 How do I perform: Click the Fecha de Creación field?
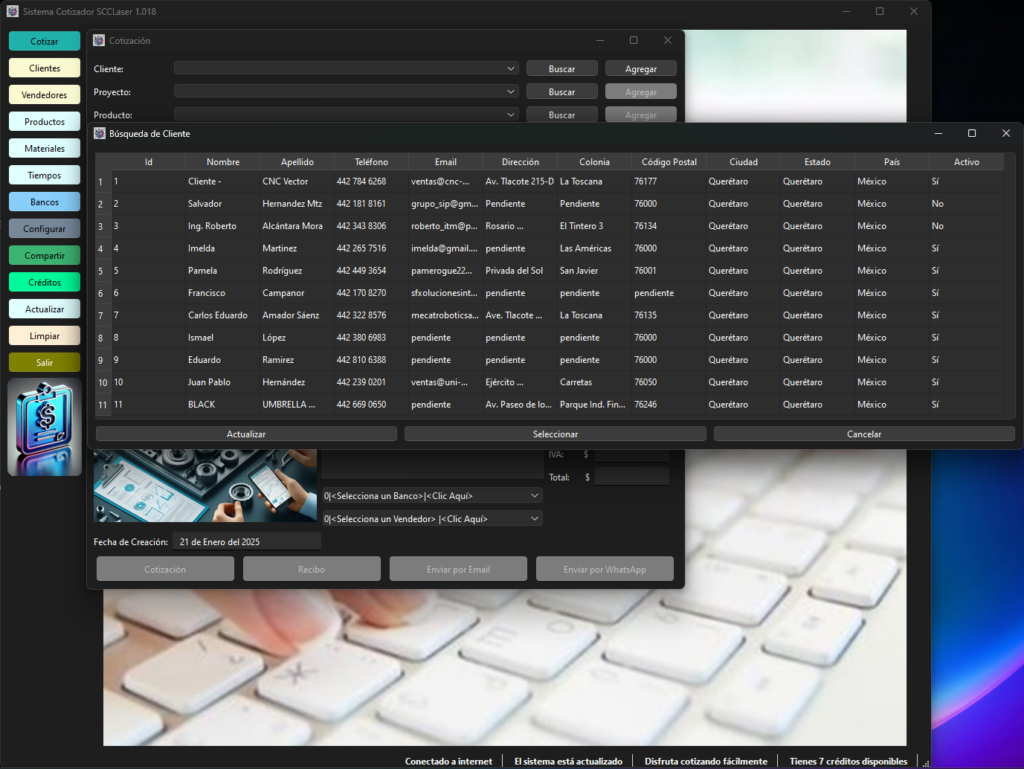click(247, 542)
